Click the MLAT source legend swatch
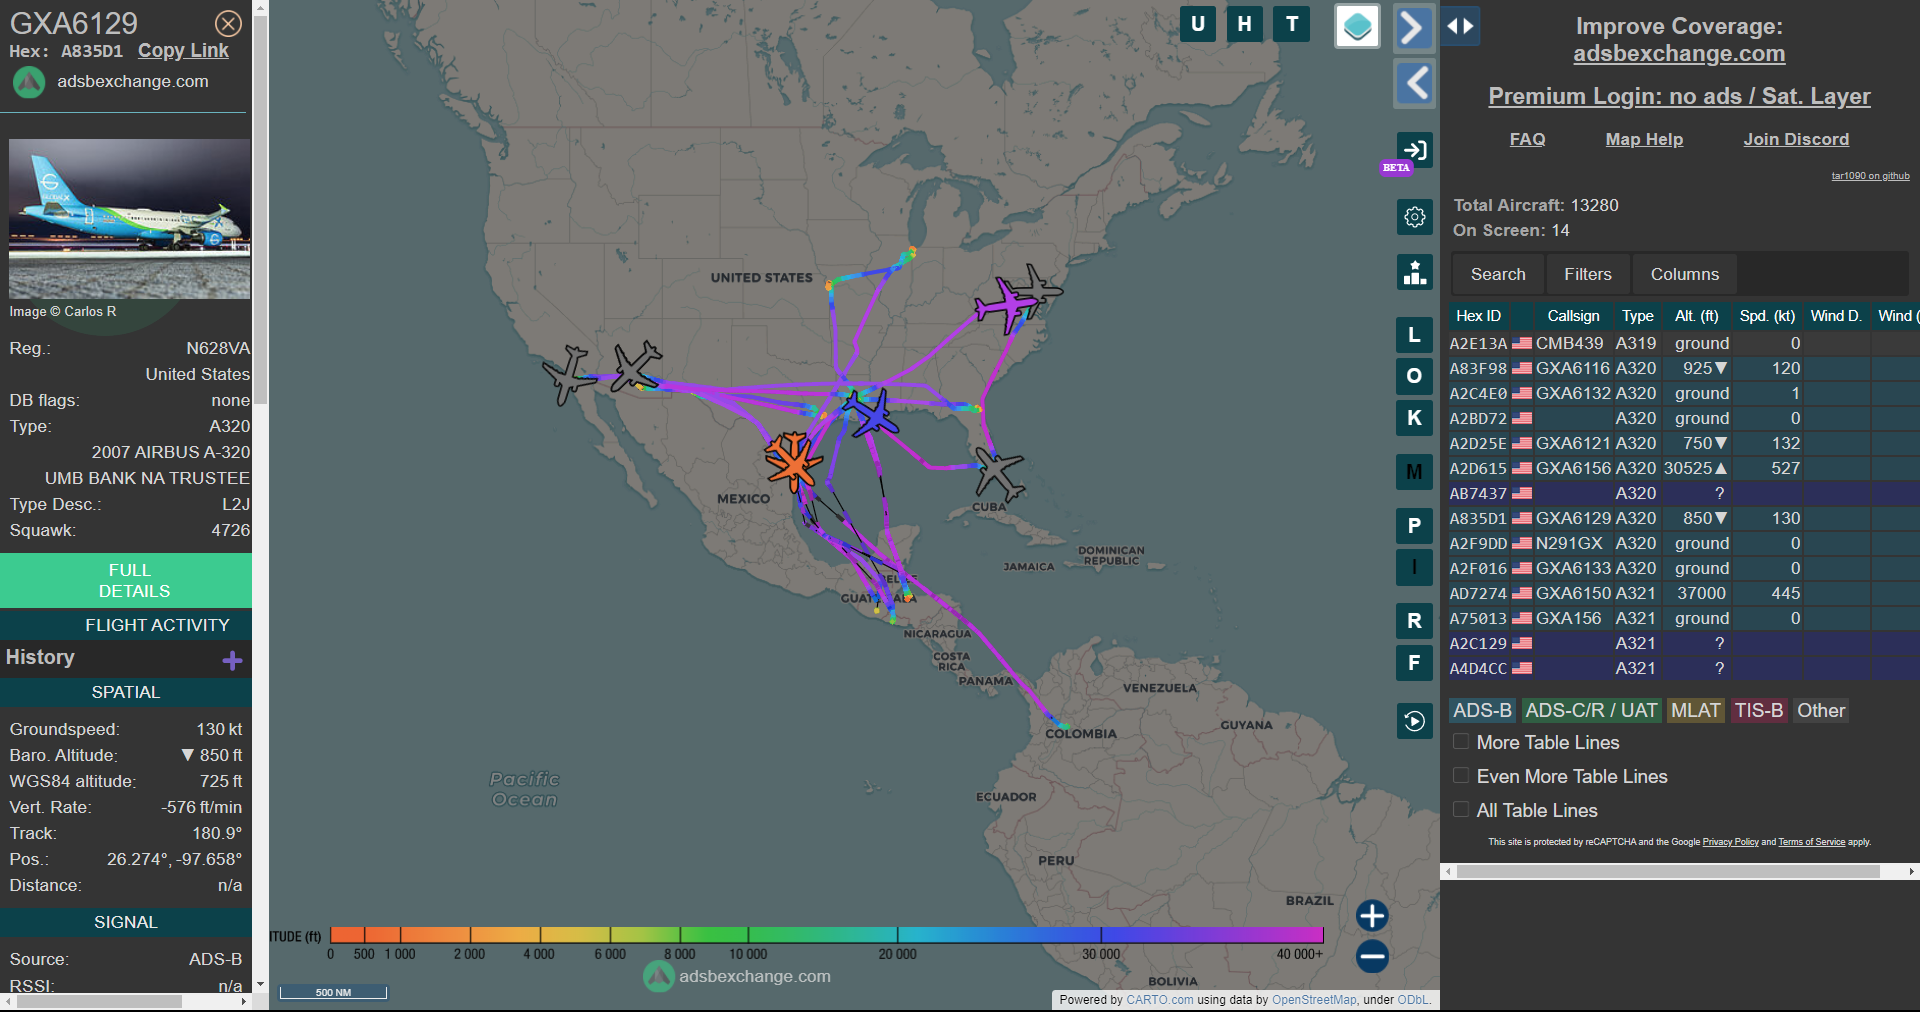Image resolution: width=1920 pixels, height=1012 pixels. click(1695, 710)
